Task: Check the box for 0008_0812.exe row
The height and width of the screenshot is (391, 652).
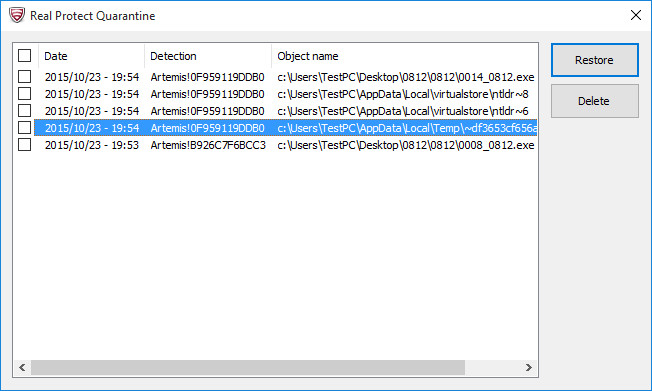Action: pos(25,145)
